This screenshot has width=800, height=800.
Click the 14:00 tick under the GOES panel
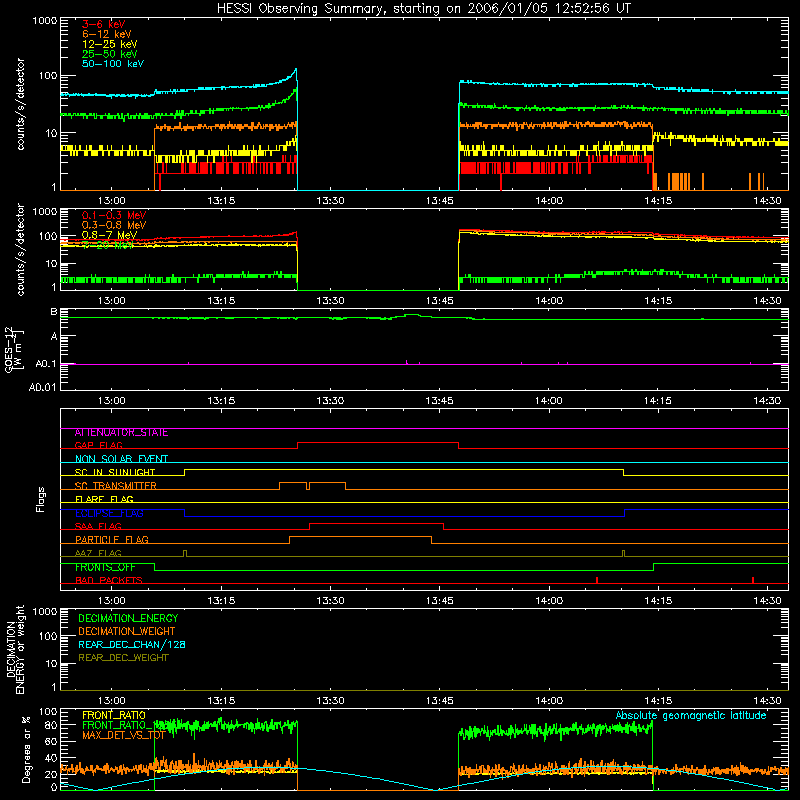click(x=548, y=401)
